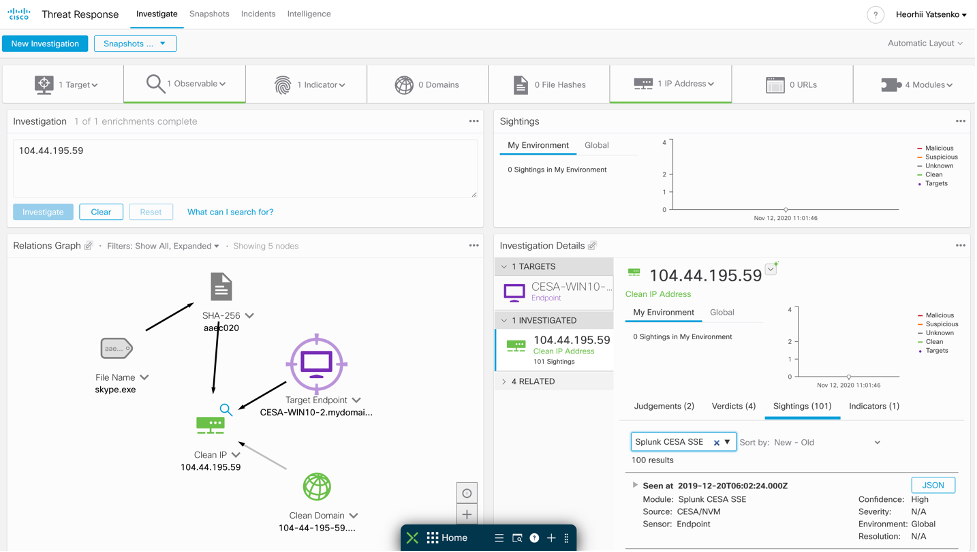Open the Sightings panel three-dot menu
Image resolution: width=977 pixels, height=552 pixels.
[958, 121]
